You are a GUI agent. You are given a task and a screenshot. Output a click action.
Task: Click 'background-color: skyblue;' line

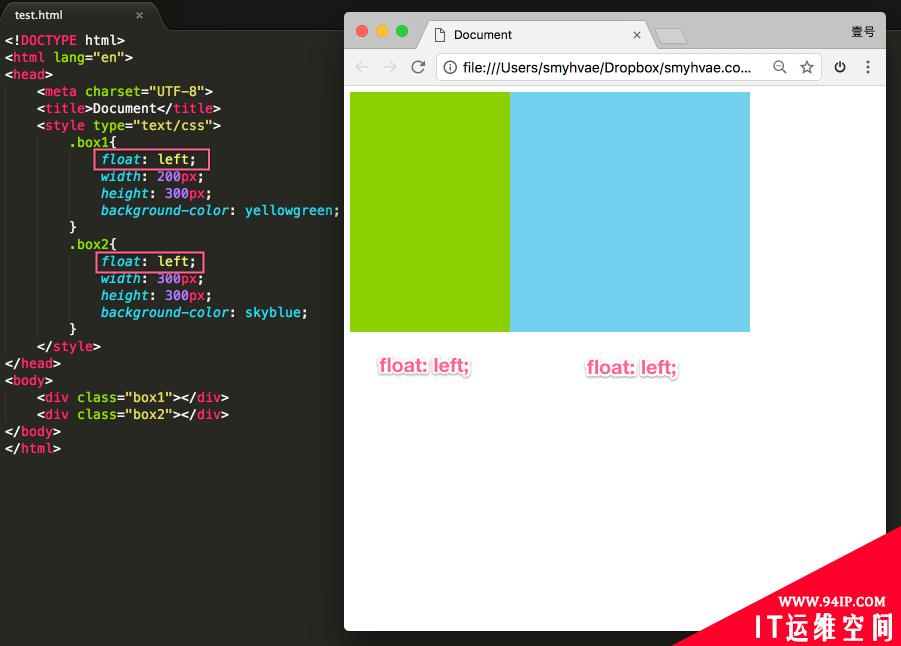pyautogui.click(x=204, y=313)
